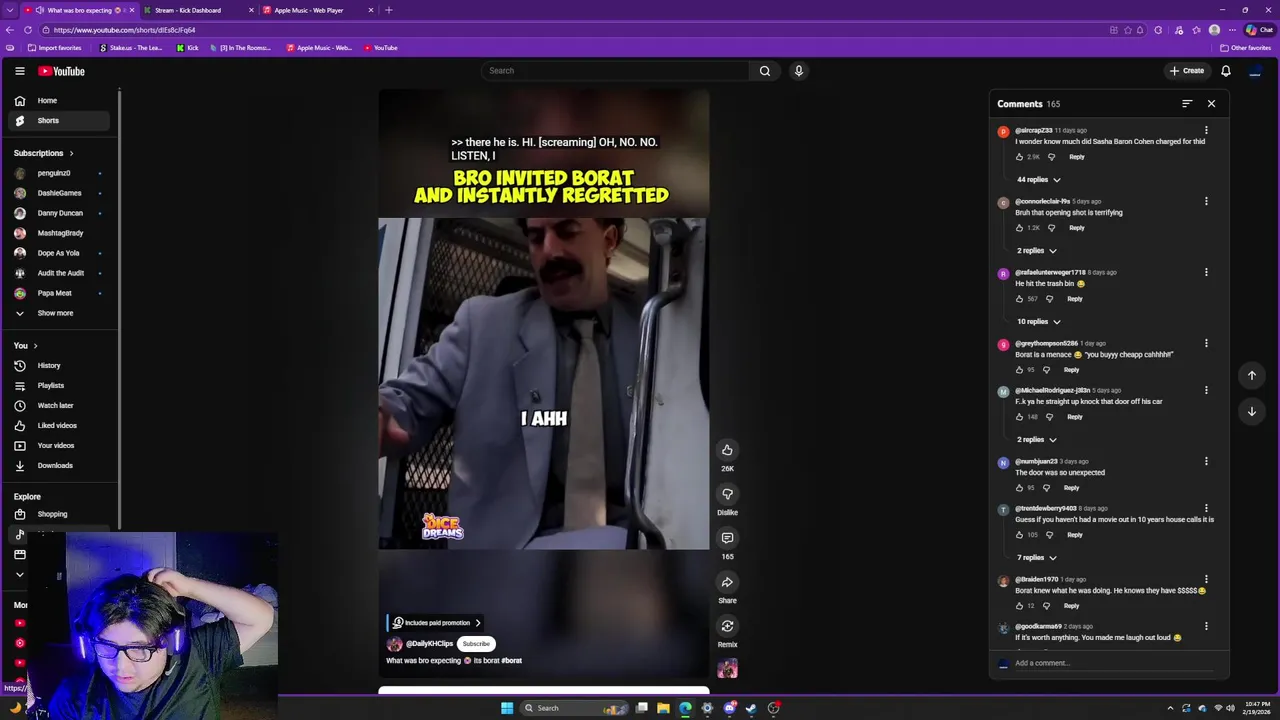Screen dimensions: 1280x720
Task: Open a new browser tab
Action: [389, 10]
